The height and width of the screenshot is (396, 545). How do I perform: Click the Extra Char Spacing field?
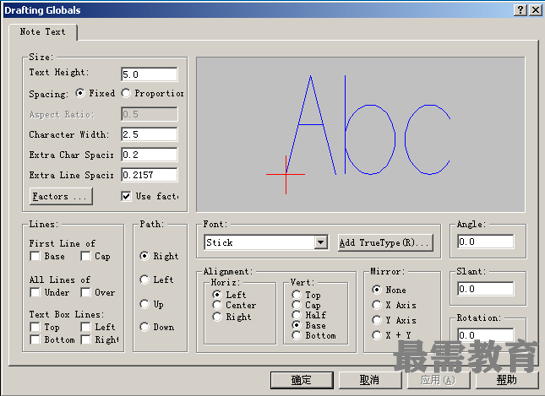149,154
